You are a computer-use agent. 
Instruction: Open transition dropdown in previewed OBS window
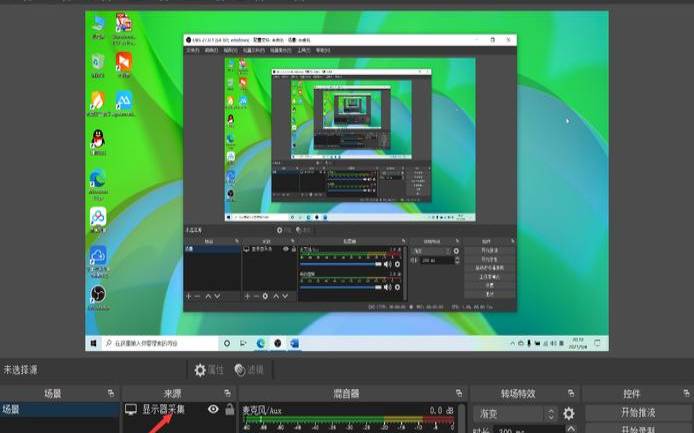432,251
